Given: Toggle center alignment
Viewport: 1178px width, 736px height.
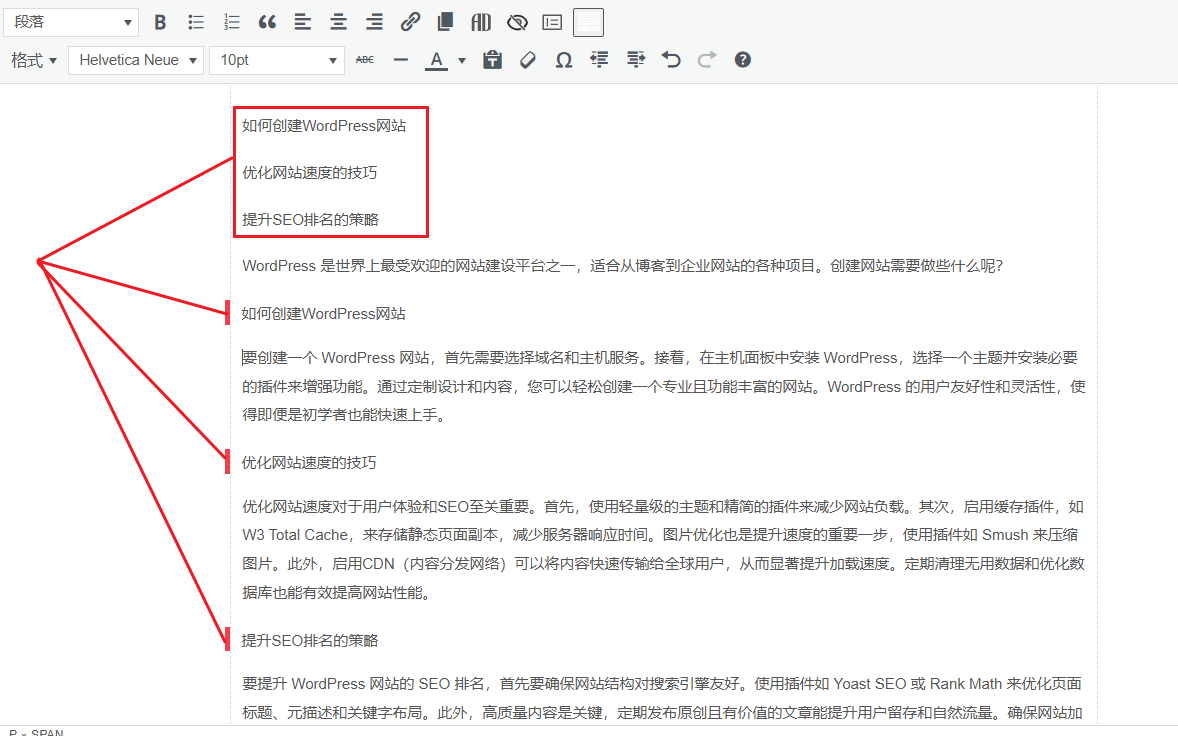Looking at the screenshot, I should click(x=337, y=21).
